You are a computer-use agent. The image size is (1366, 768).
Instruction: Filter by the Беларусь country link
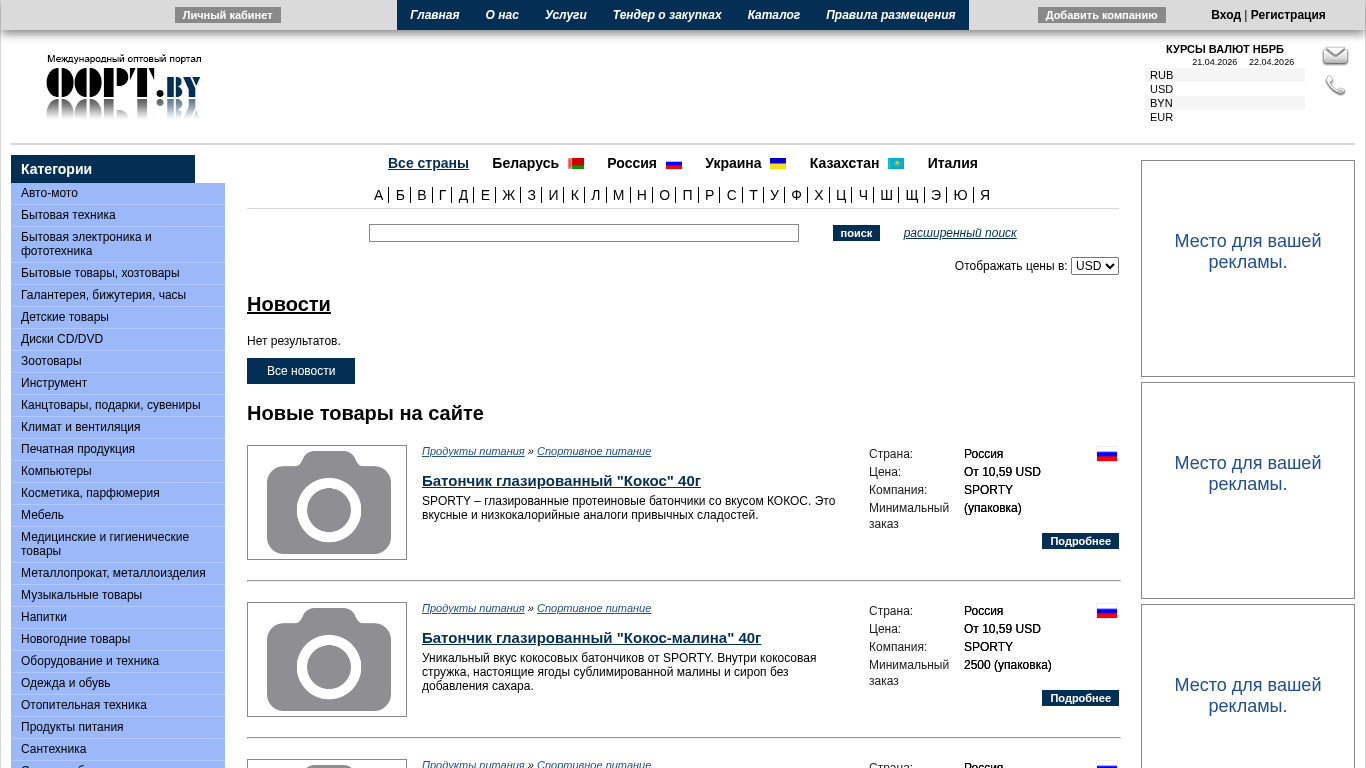coord(525,163)
